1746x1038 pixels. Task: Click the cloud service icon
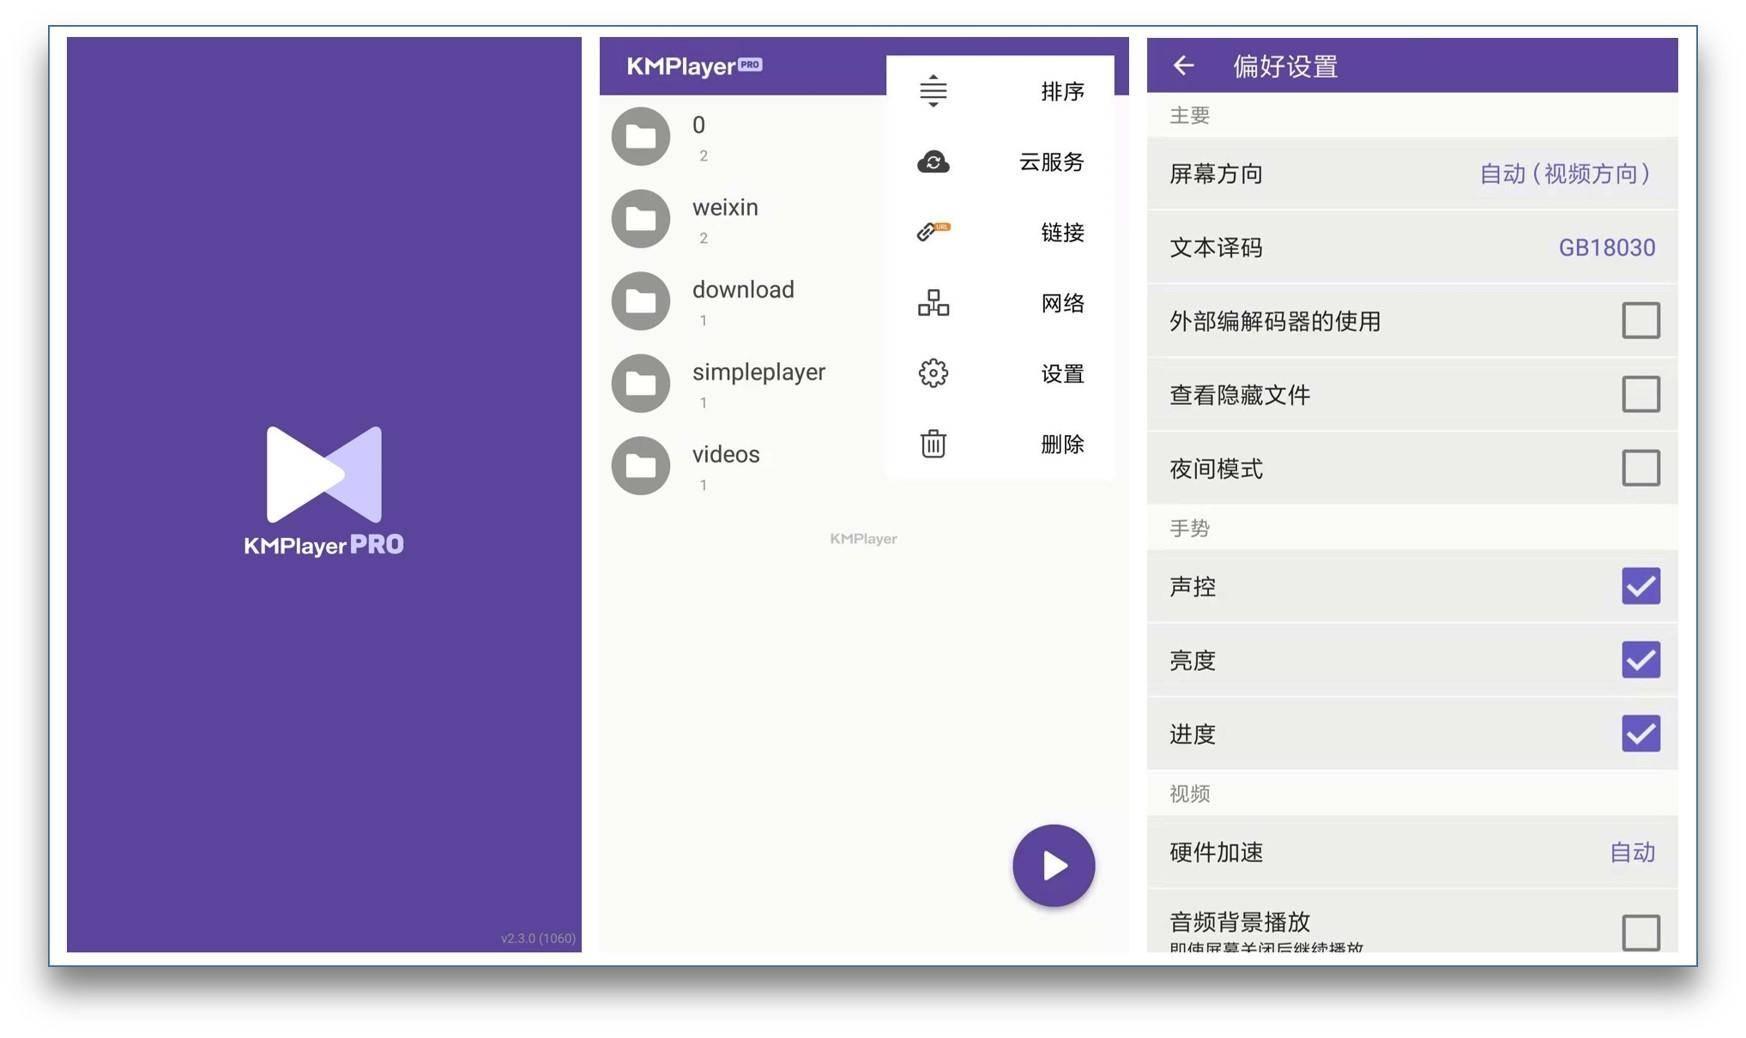933,162
